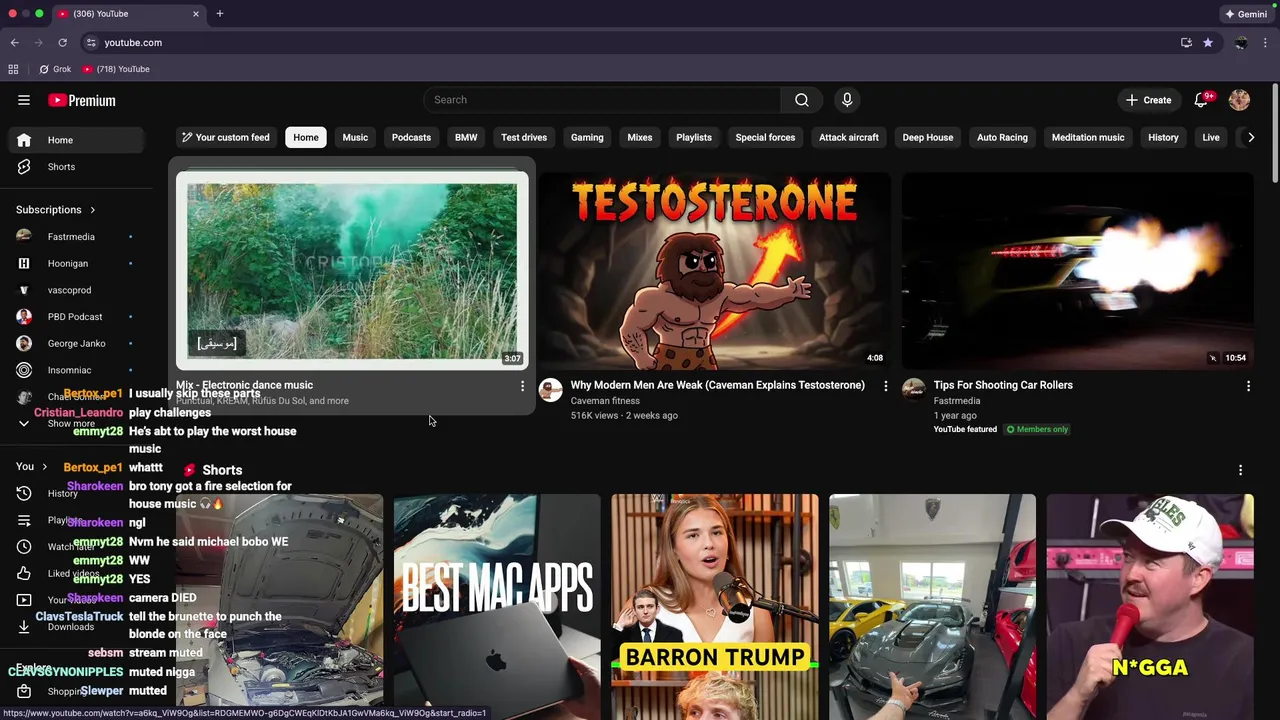
Task: Click the search magnifier button
Action: [x=801, y=100]
